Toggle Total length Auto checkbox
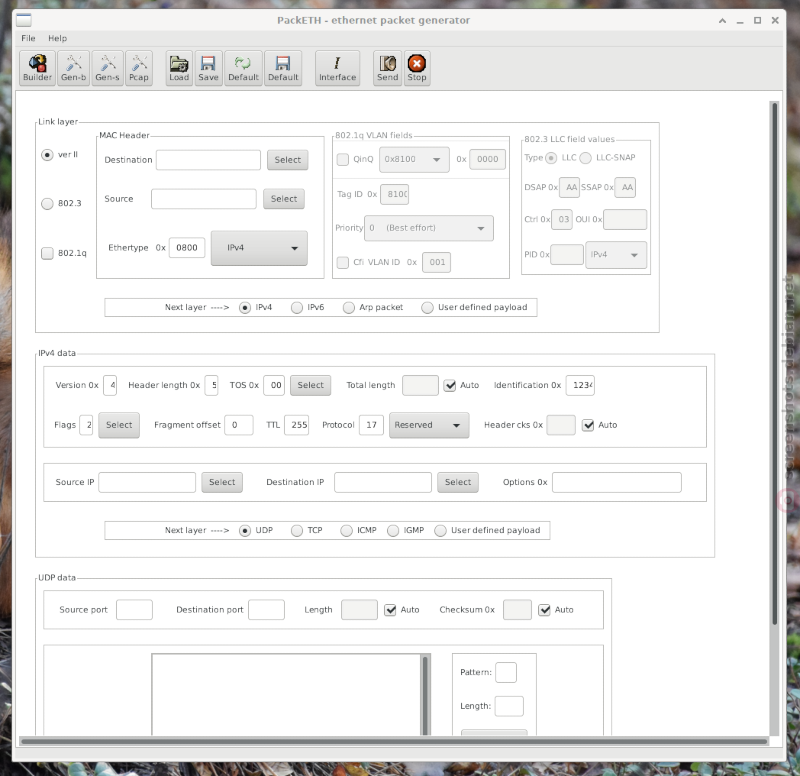 (x=449, y=385)
